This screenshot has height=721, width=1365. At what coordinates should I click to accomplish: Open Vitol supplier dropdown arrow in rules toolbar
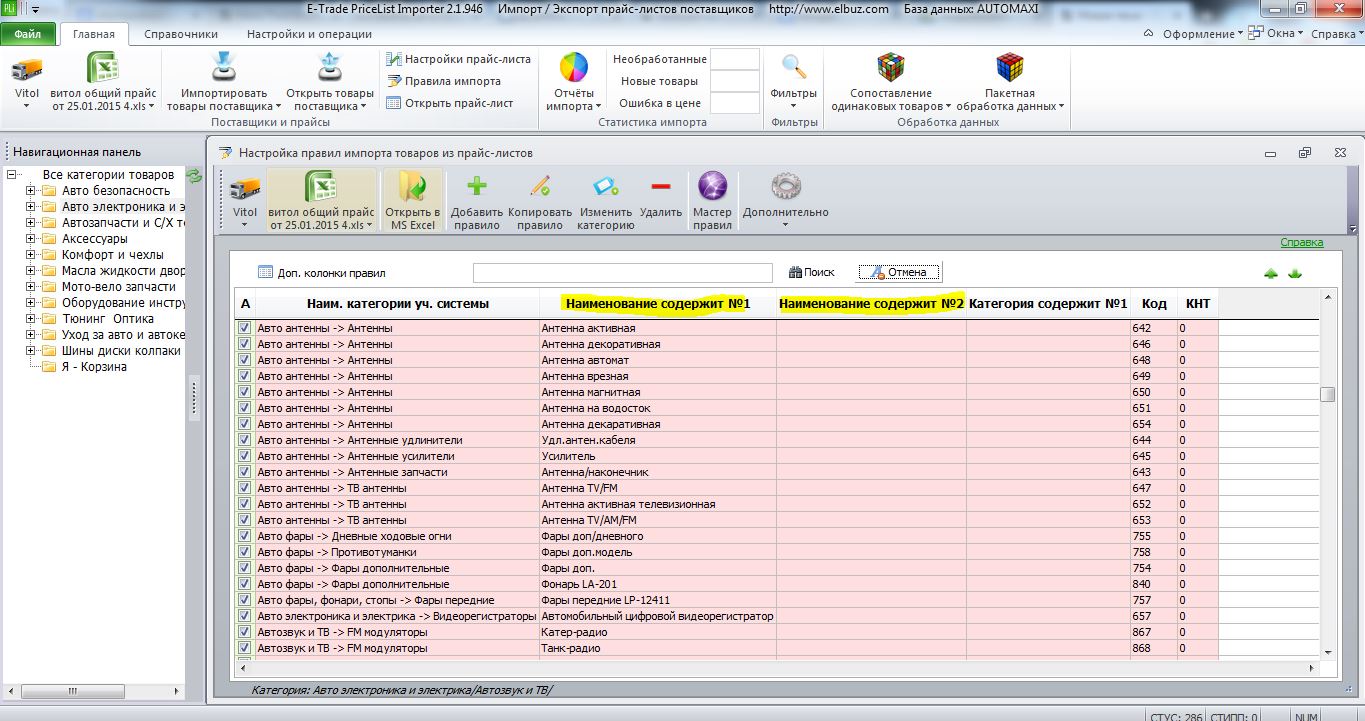[245, 225]
